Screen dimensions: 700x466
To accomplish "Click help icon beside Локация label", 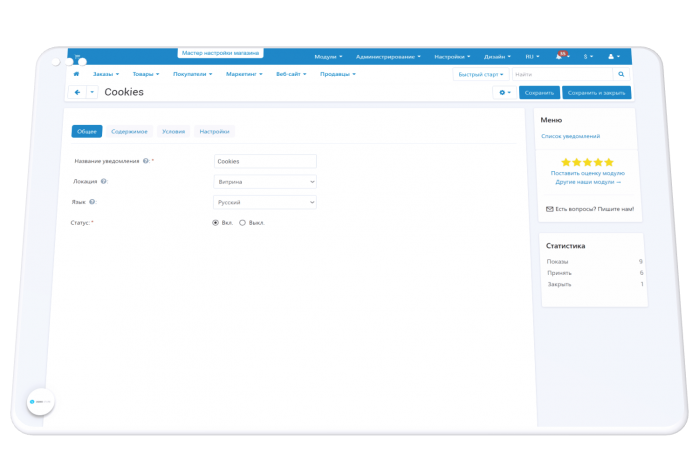I will (104, 181).
